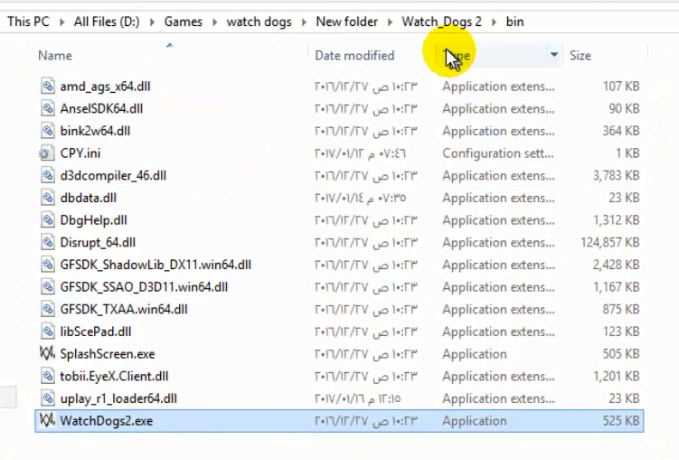Viewport: 679px width, 460px height.
Task: Select the uplay_r1_loader64.dll file icon
Action: click(48, 398)
